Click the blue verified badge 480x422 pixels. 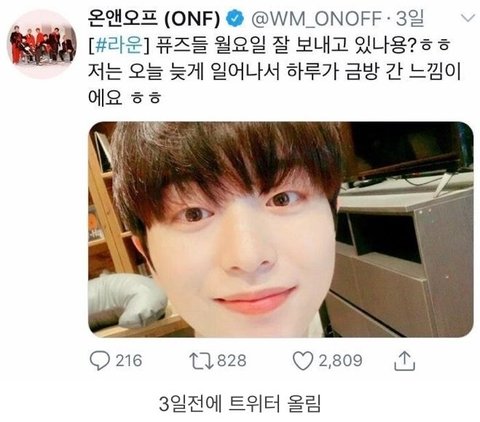(235, 19)
